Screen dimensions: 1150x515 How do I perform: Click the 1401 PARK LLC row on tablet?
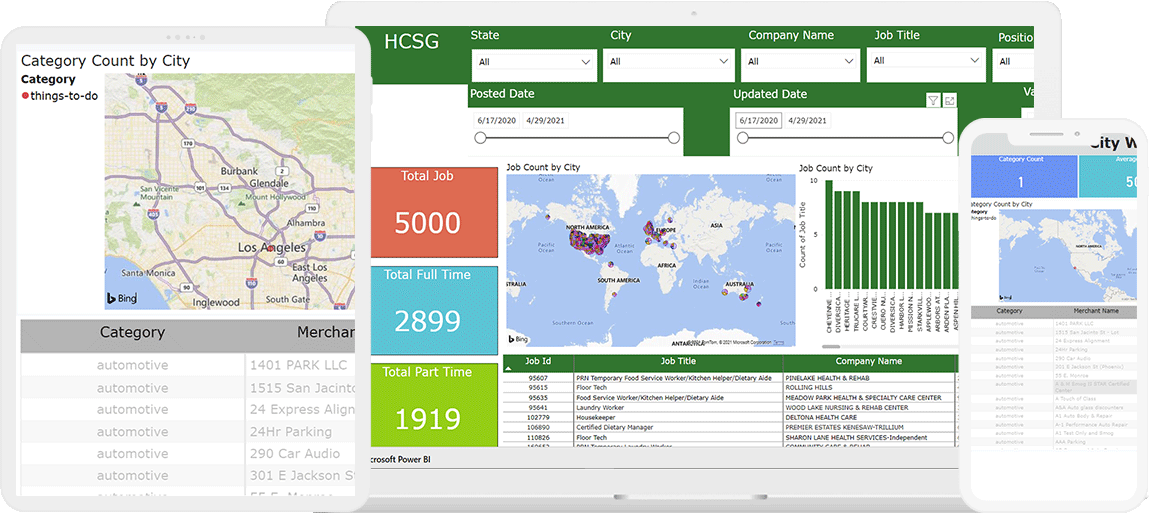click(x=188, y=365)
